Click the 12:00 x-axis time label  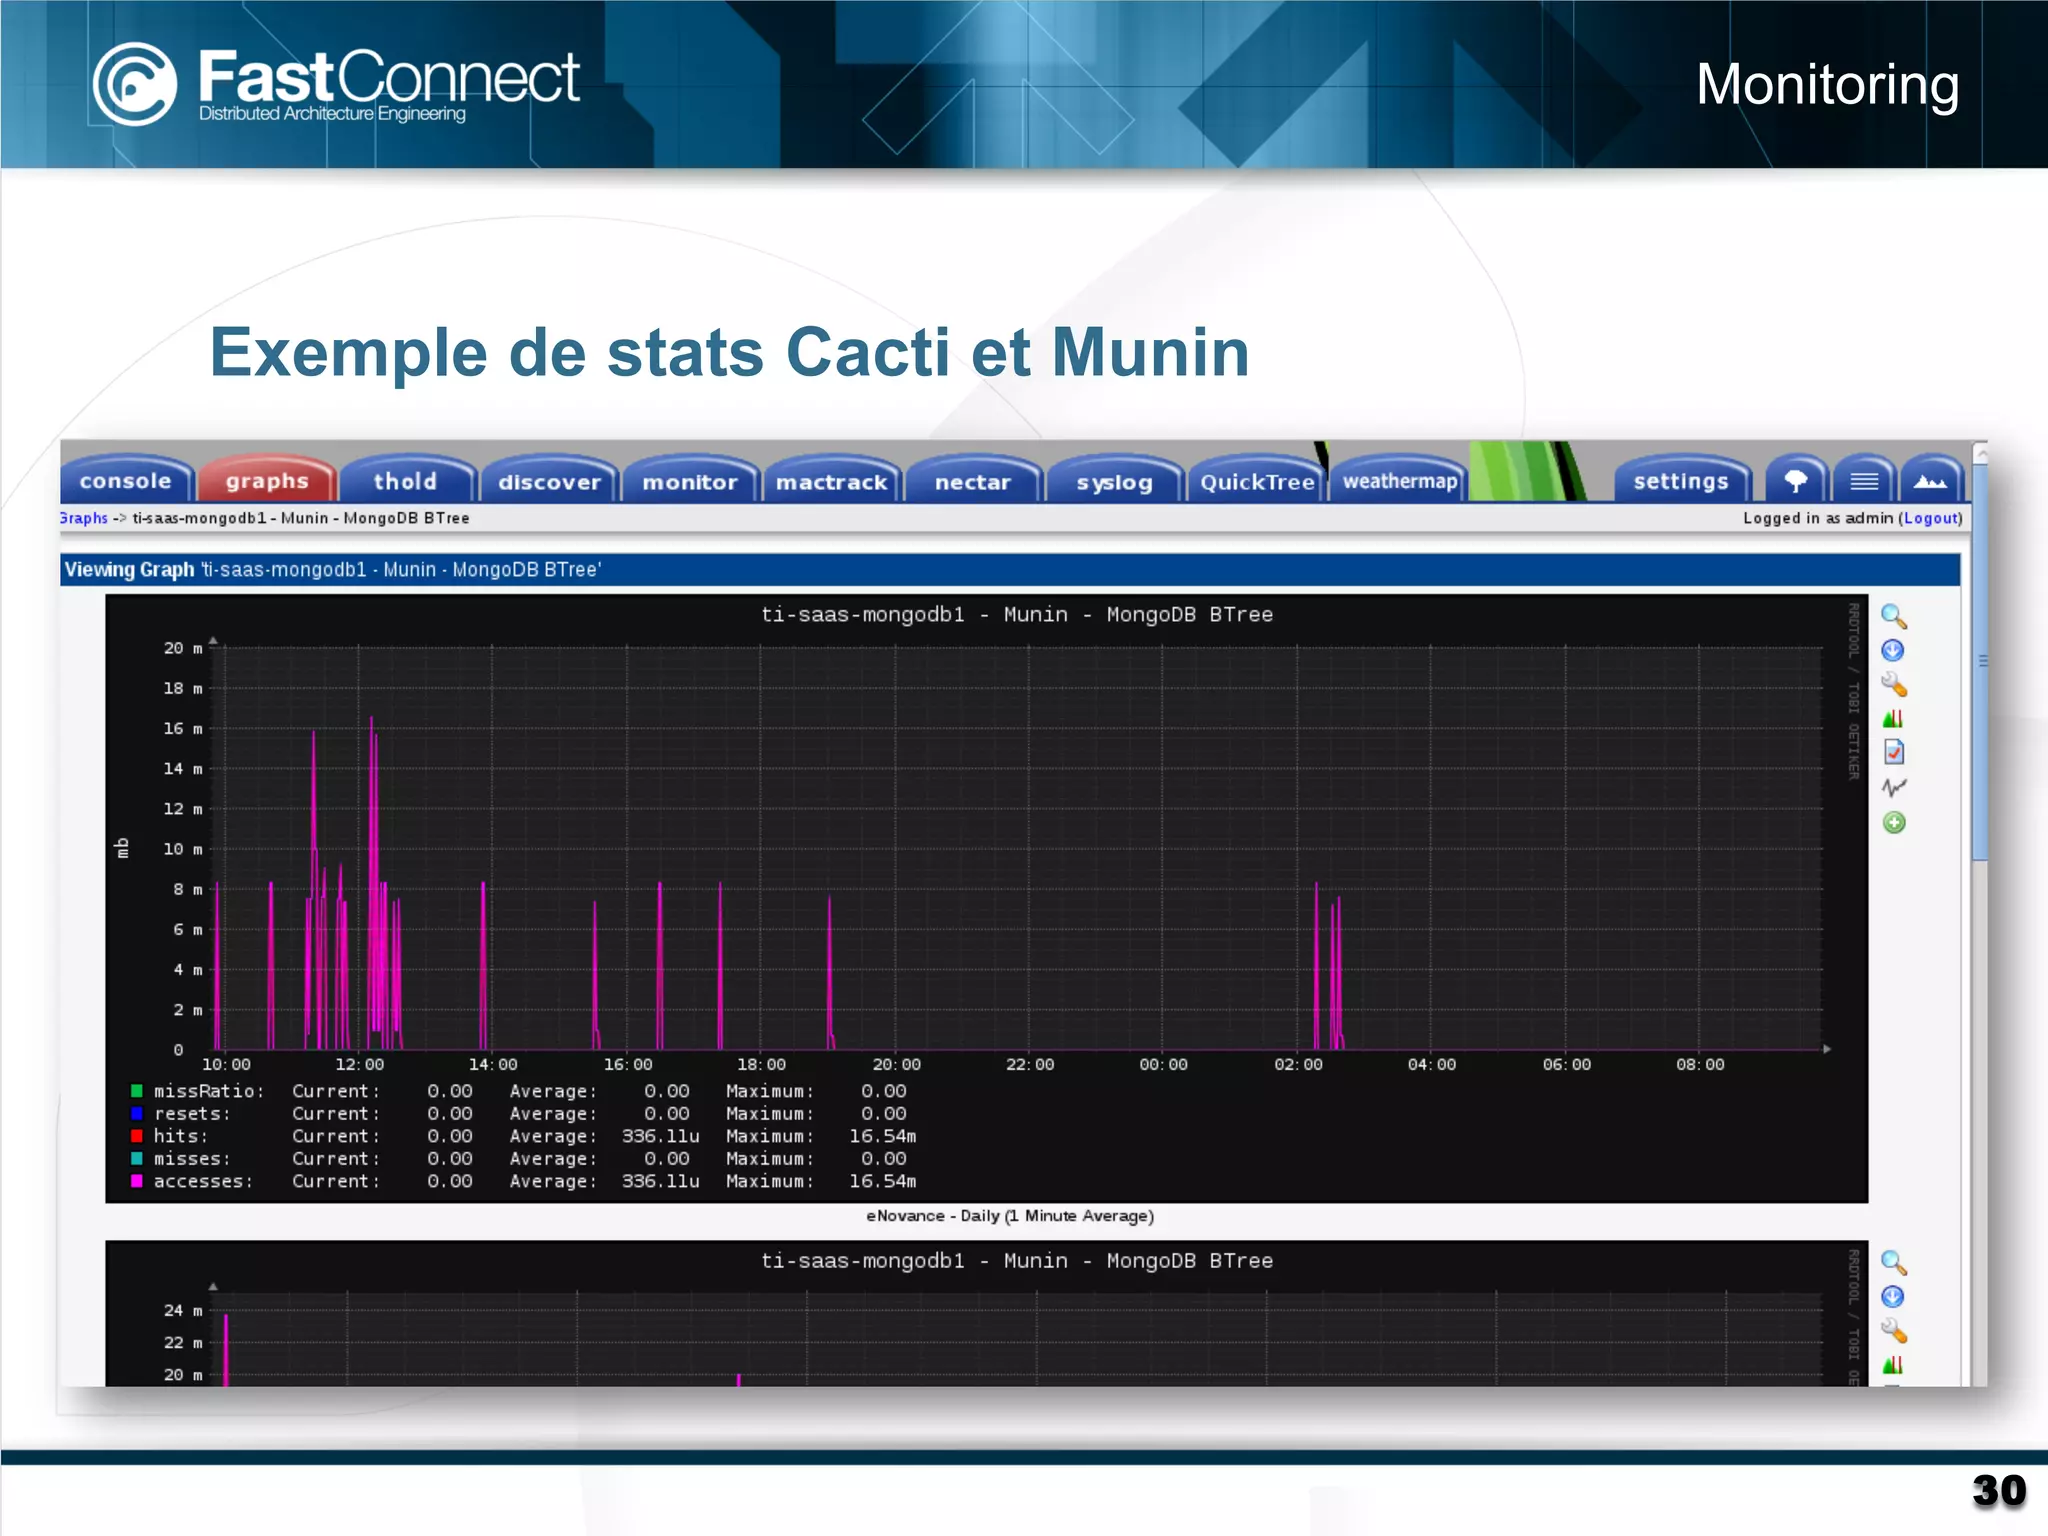tap(359, 1065)
